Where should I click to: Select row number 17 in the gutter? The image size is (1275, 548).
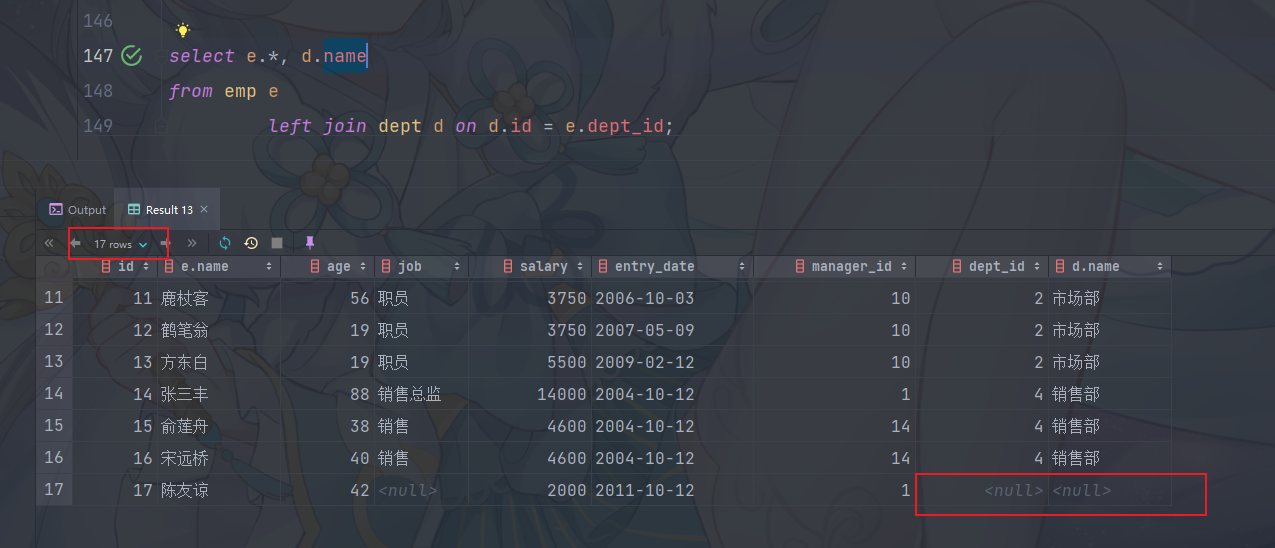(x=54, y=490)
